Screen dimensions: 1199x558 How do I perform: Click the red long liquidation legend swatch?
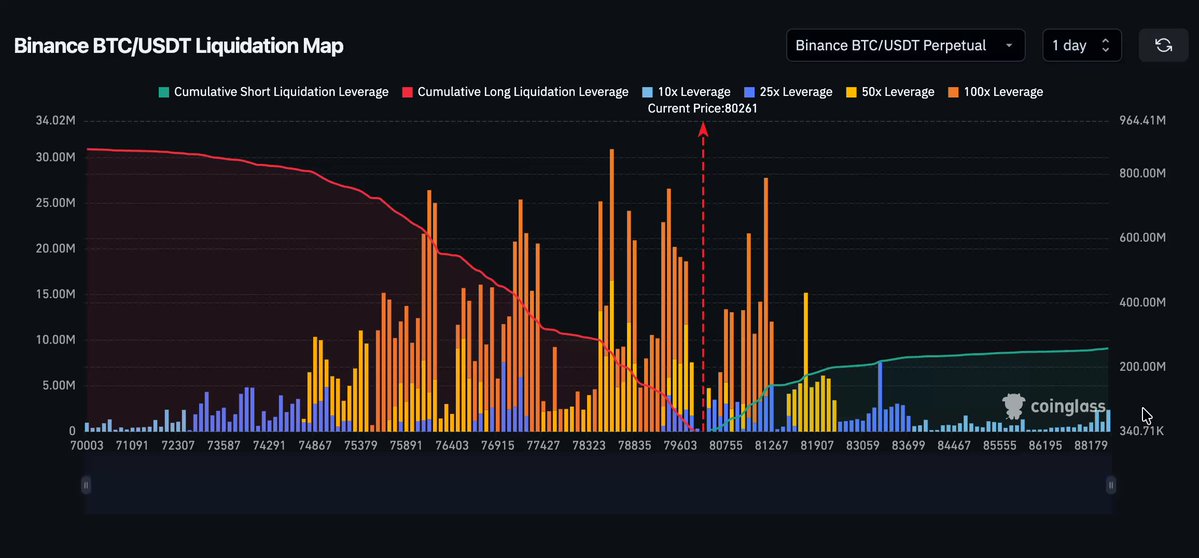(407, 92)
